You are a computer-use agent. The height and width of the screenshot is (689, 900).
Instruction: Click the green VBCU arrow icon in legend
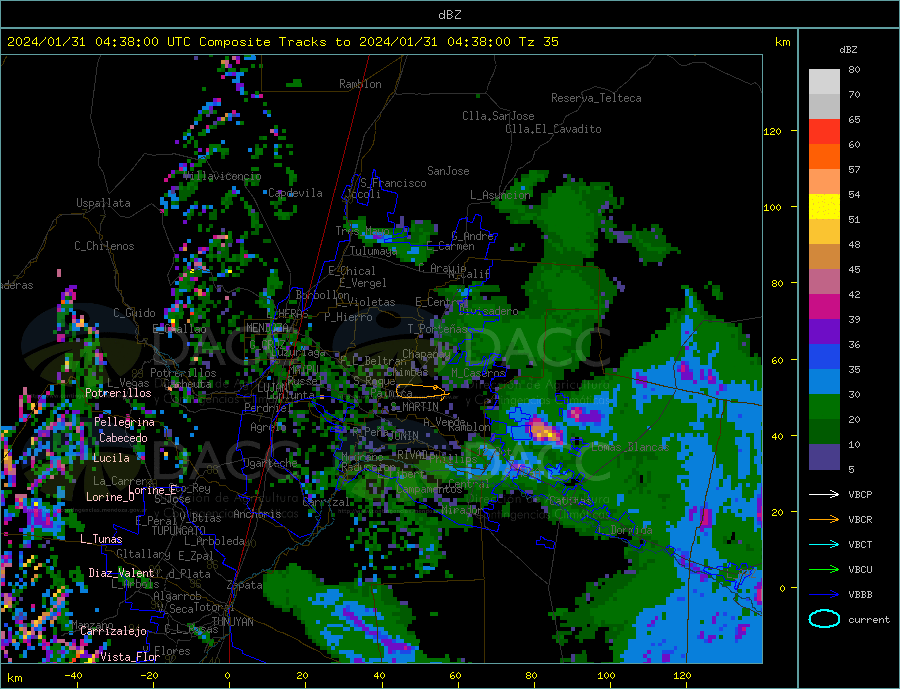[x=824, y=570]
